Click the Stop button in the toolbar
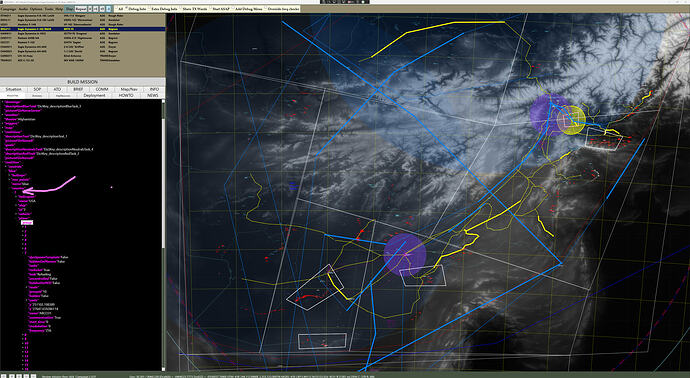The image size is (690, 378). click(69, 9)
